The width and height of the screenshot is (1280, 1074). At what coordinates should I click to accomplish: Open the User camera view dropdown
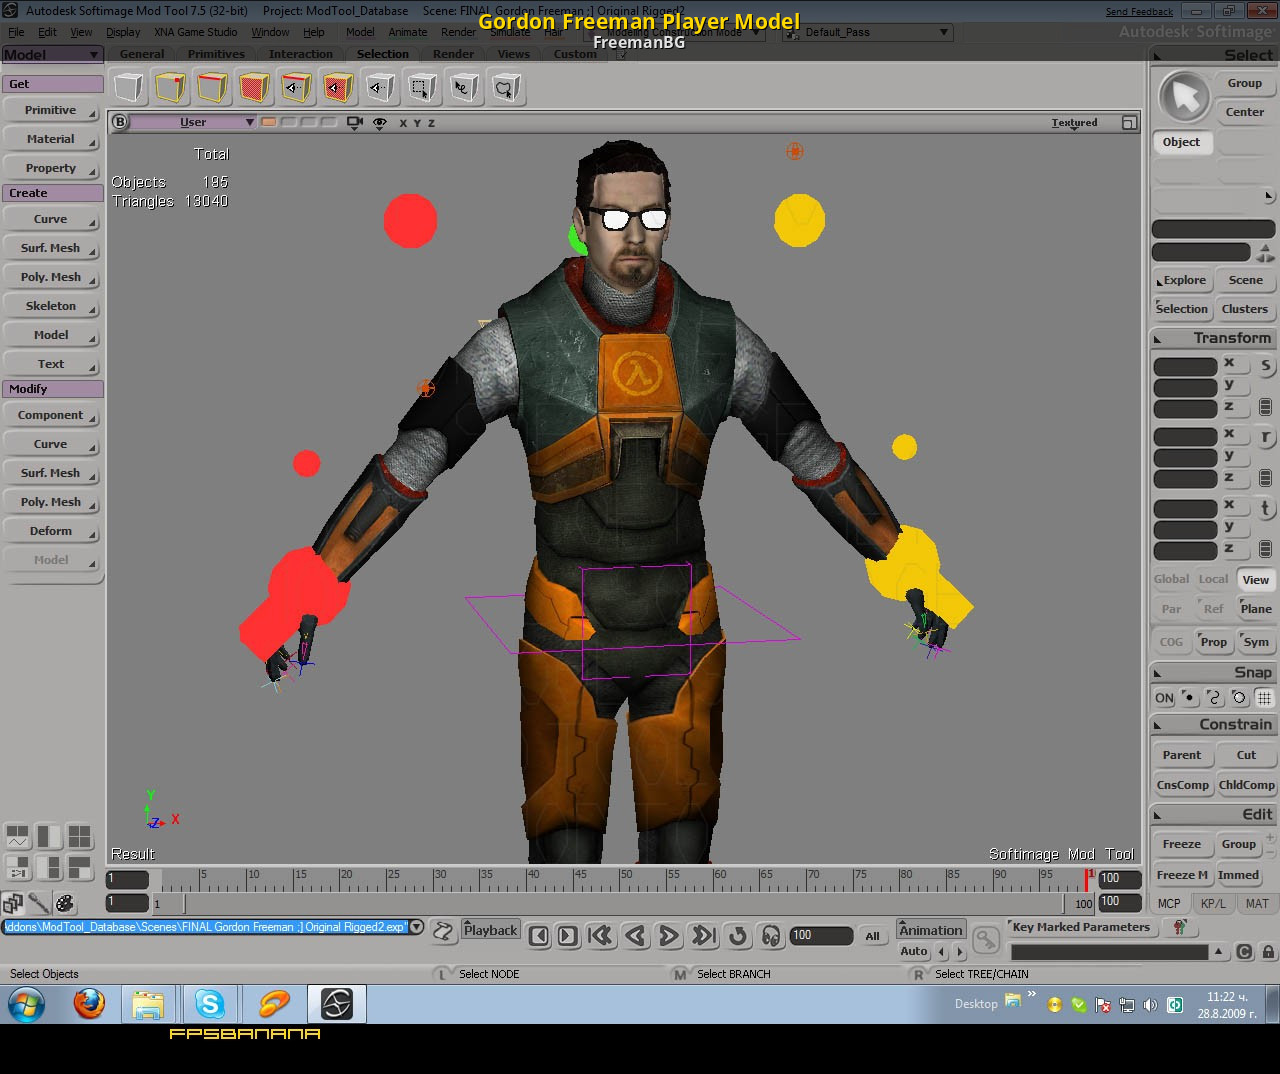194,122
